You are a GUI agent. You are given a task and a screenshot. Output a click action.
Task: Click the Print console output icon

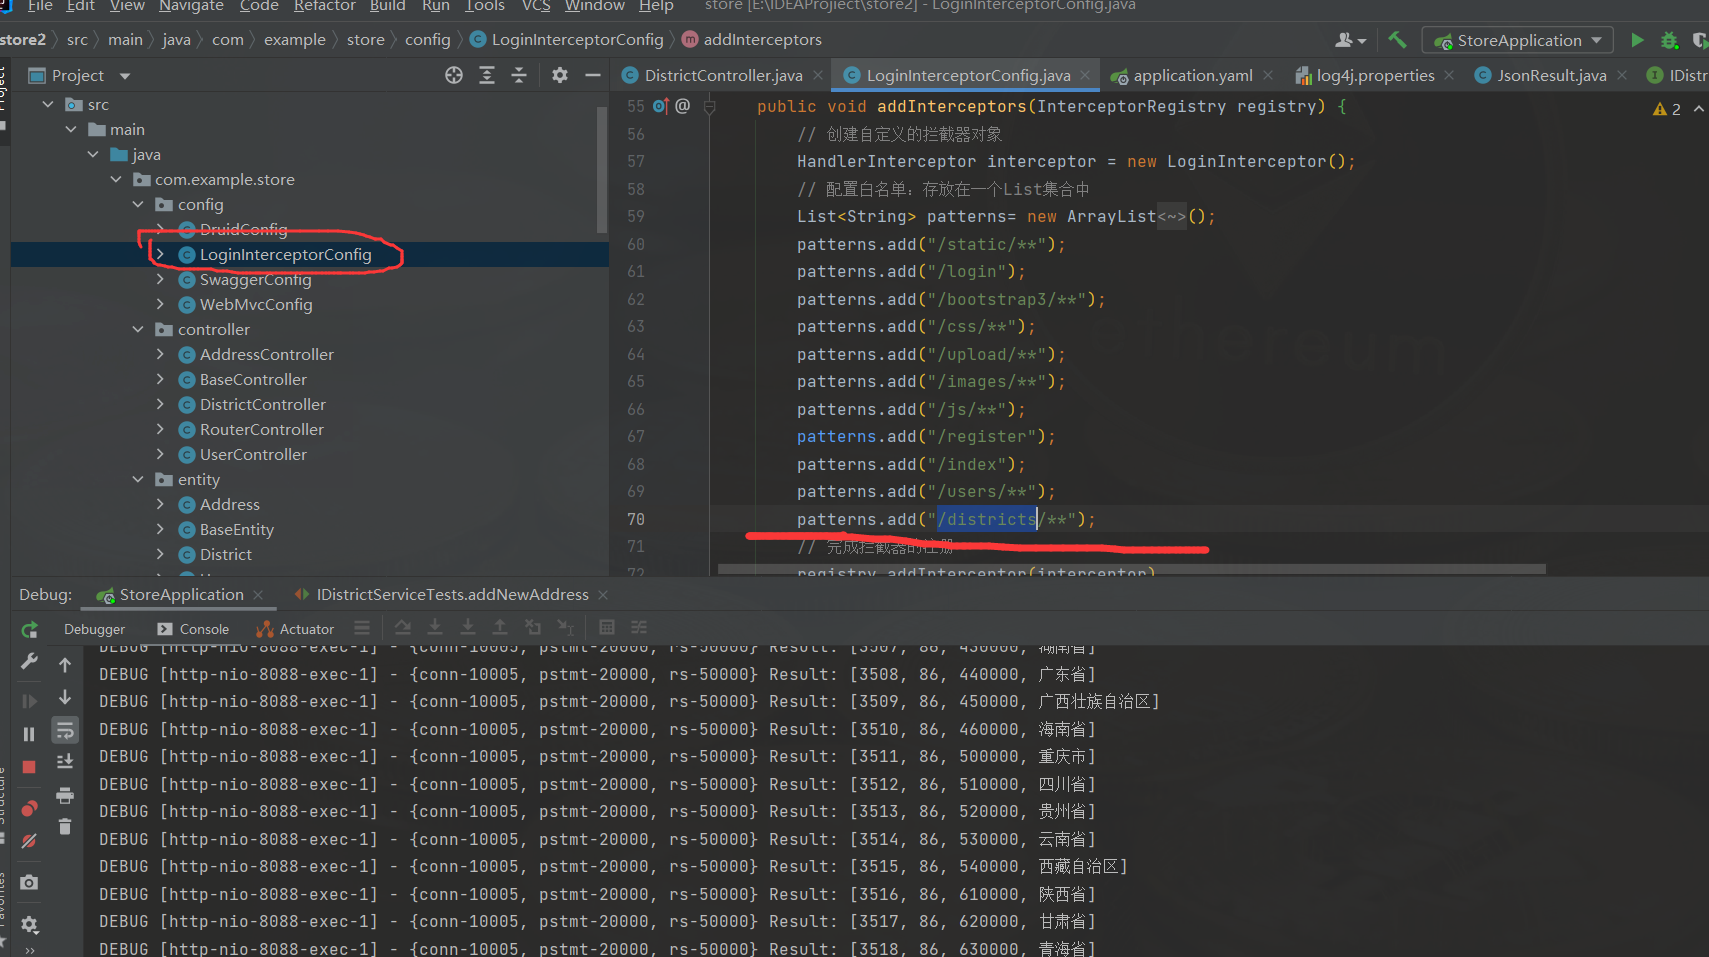pos(65,795)
